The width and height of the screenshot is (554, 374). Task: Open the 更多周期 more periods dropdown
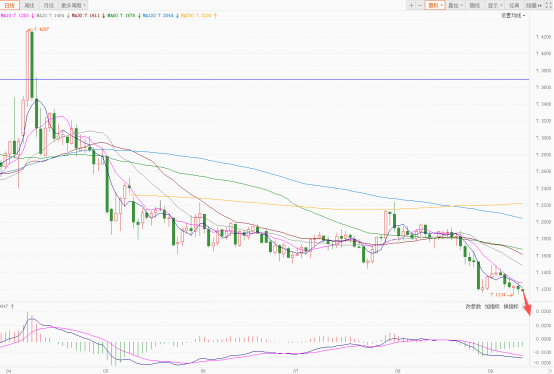pos(73,5)
